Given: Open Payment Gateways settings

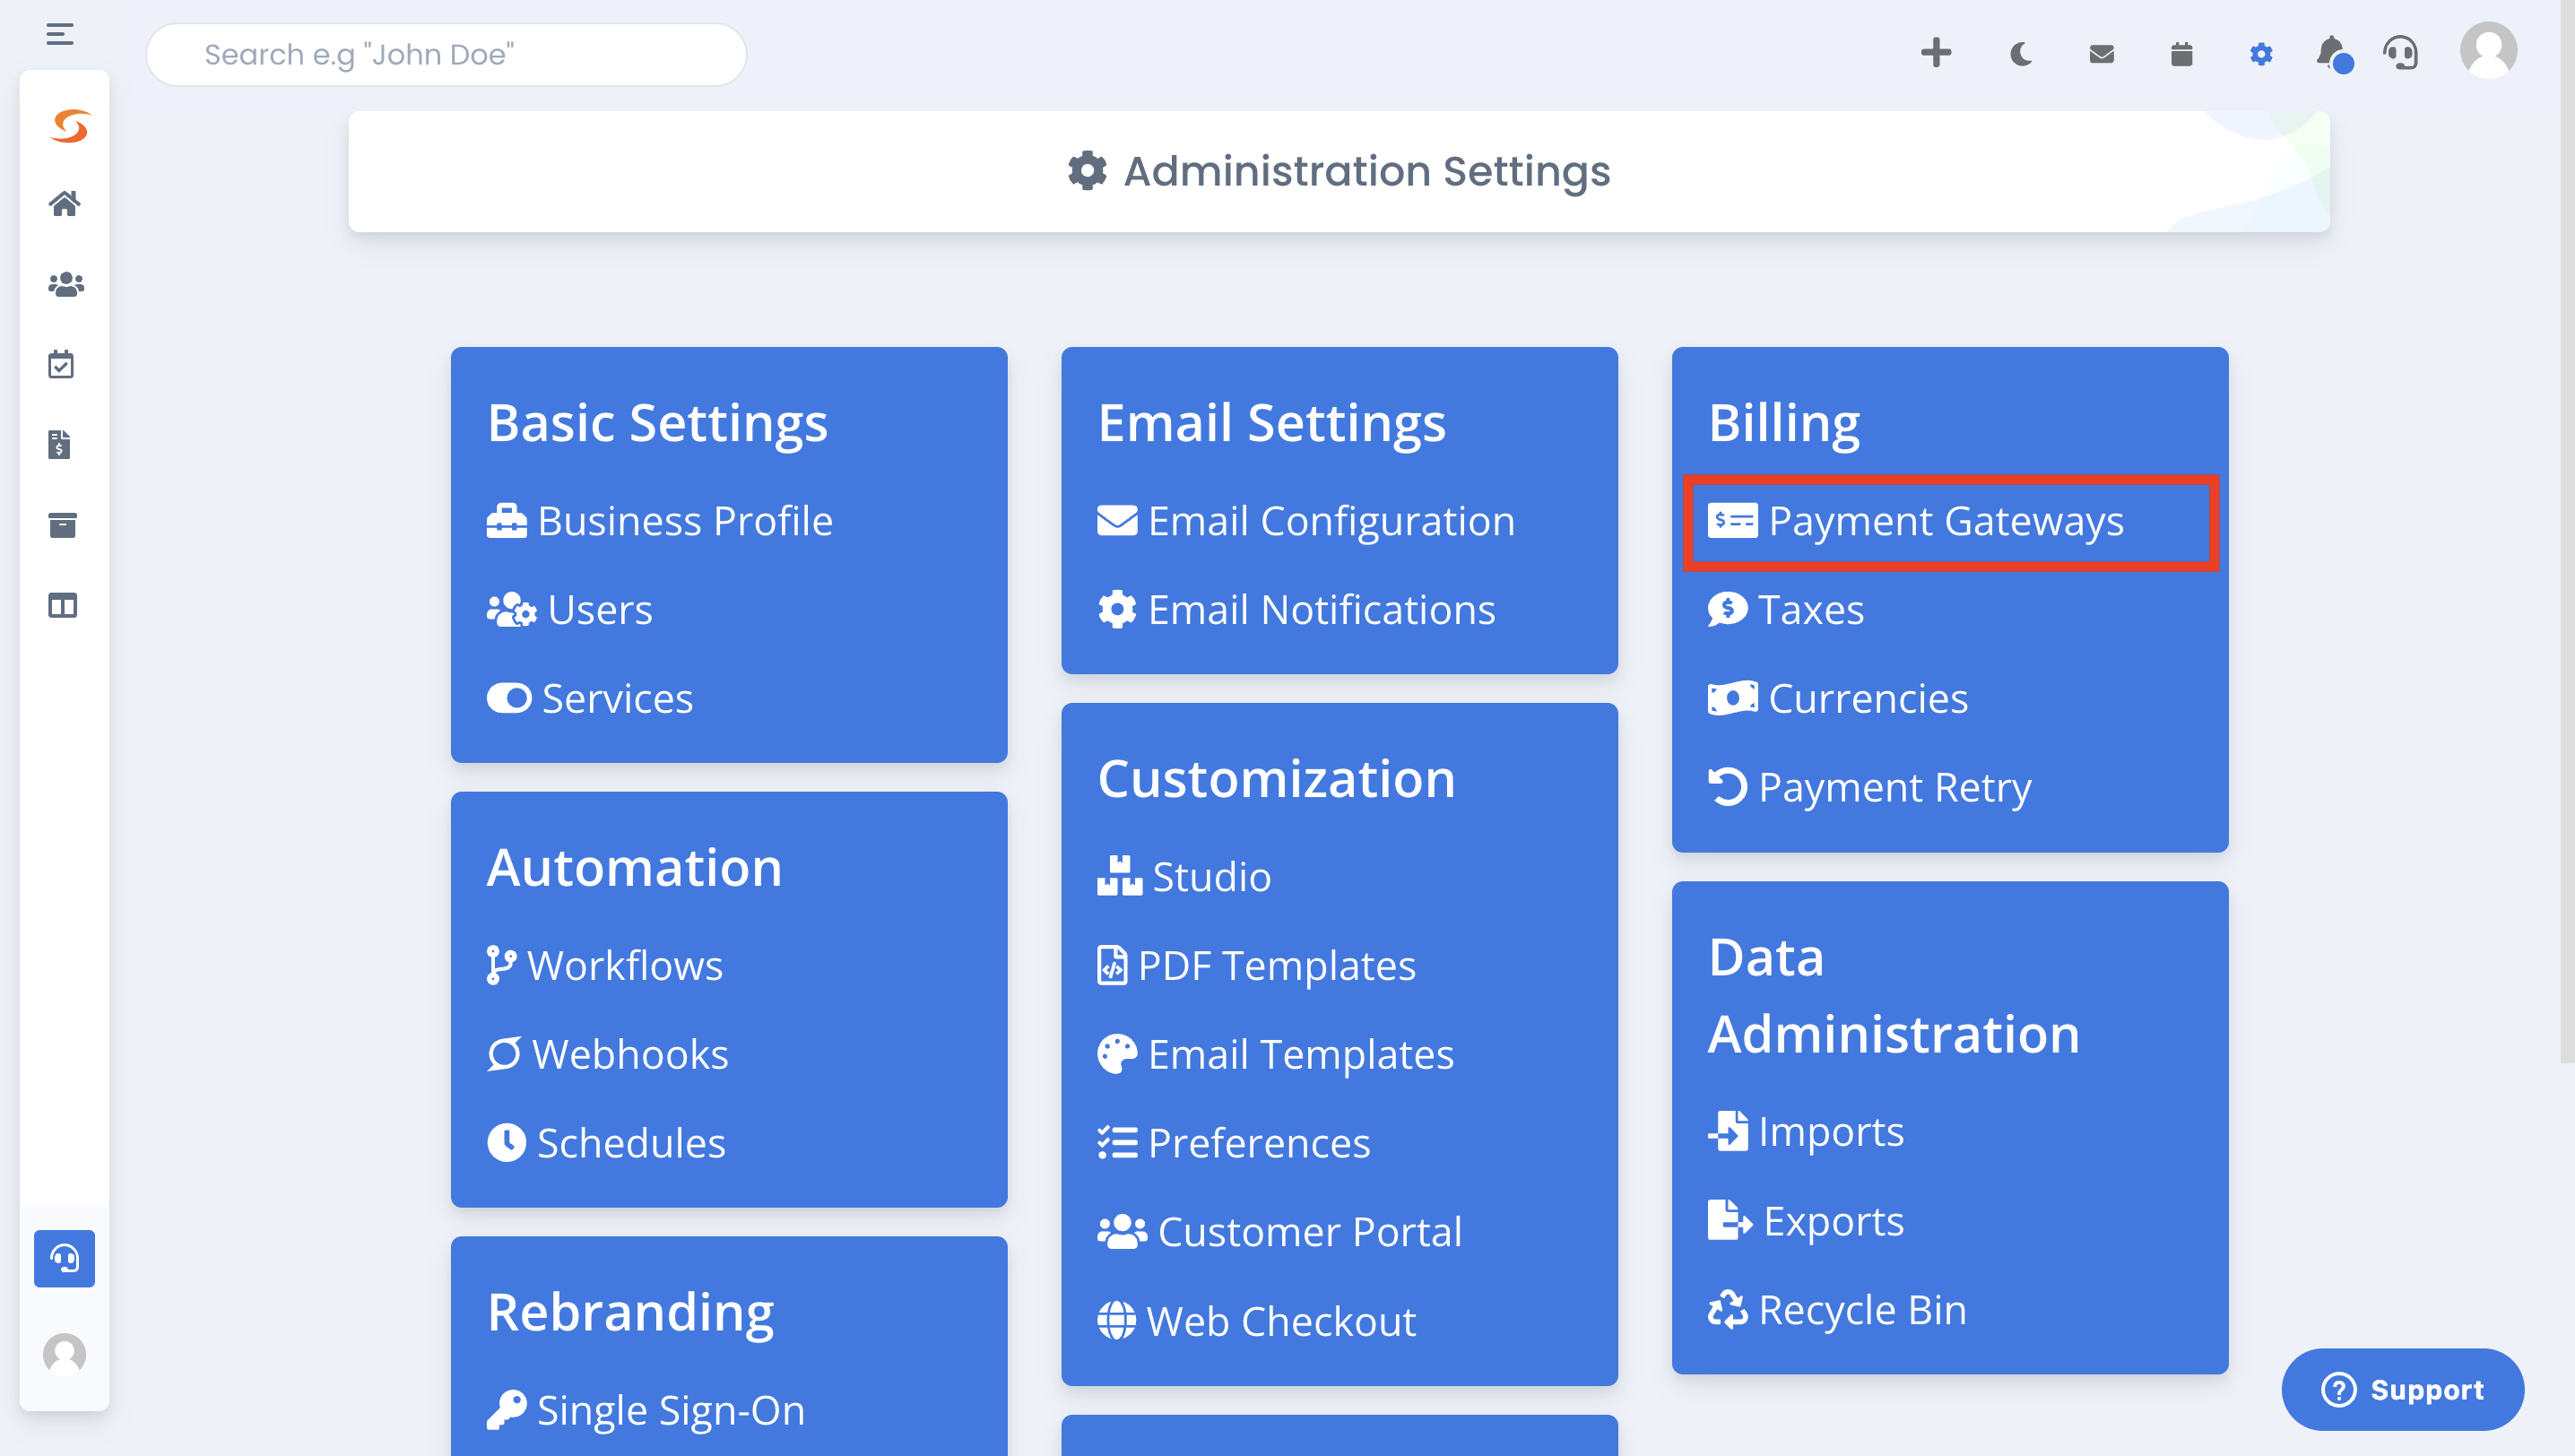Looking at the screenshot, I should pyautogui.click(x=1945, y=522).
